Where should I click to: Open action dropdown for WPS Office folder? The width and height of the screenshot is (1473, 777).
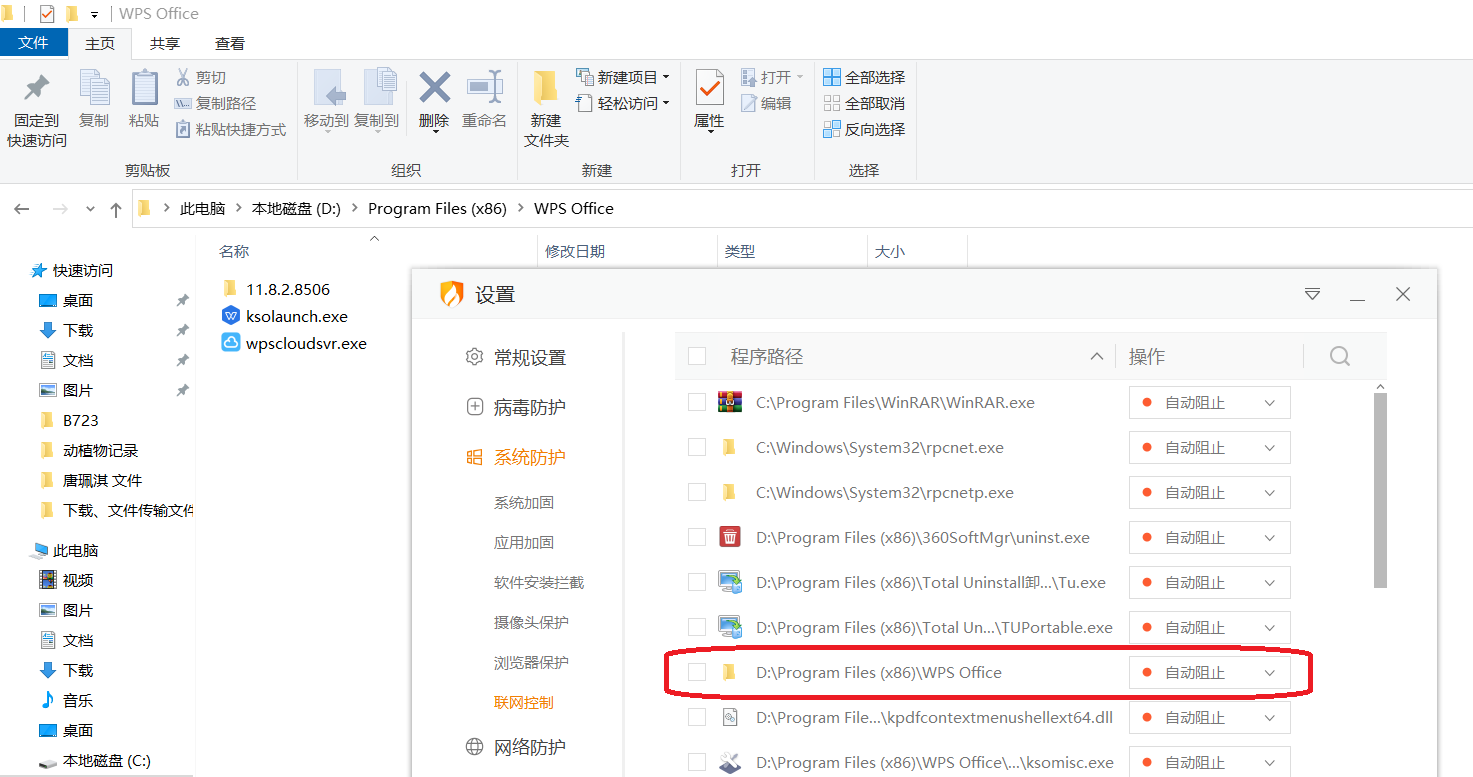1210,672
